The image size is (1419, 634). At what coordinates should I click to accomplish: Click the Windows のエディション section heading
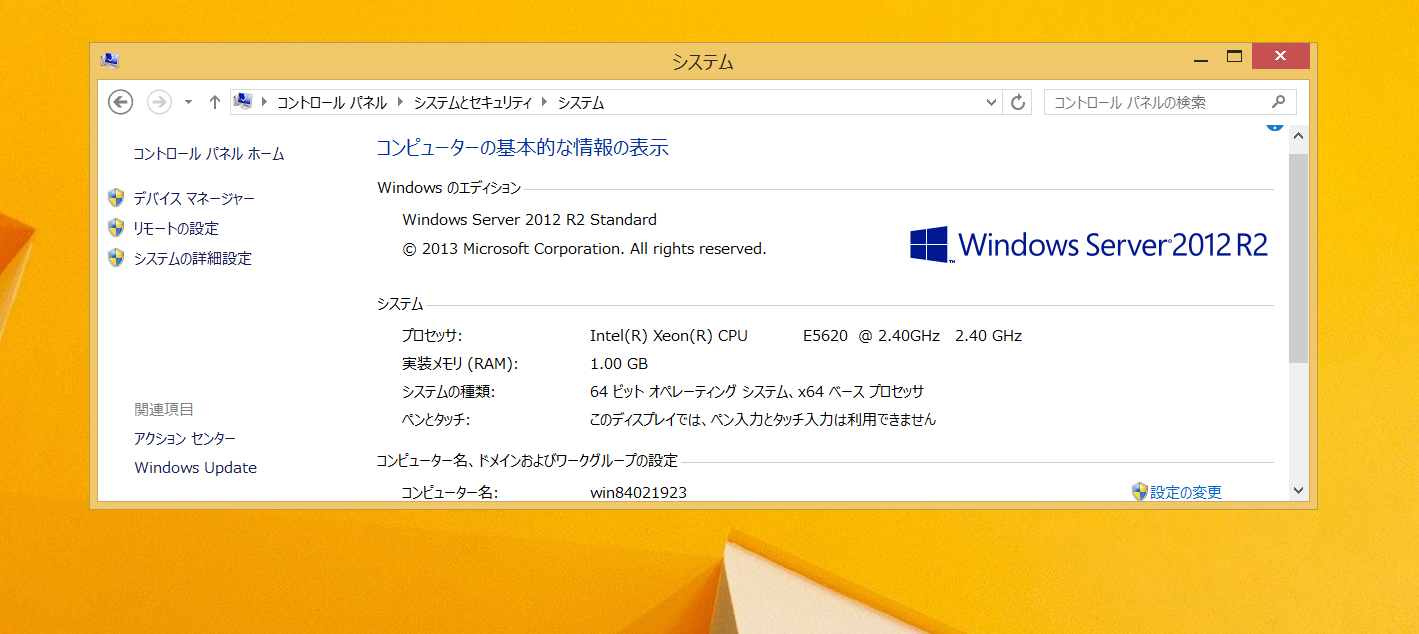click(449, 188)
